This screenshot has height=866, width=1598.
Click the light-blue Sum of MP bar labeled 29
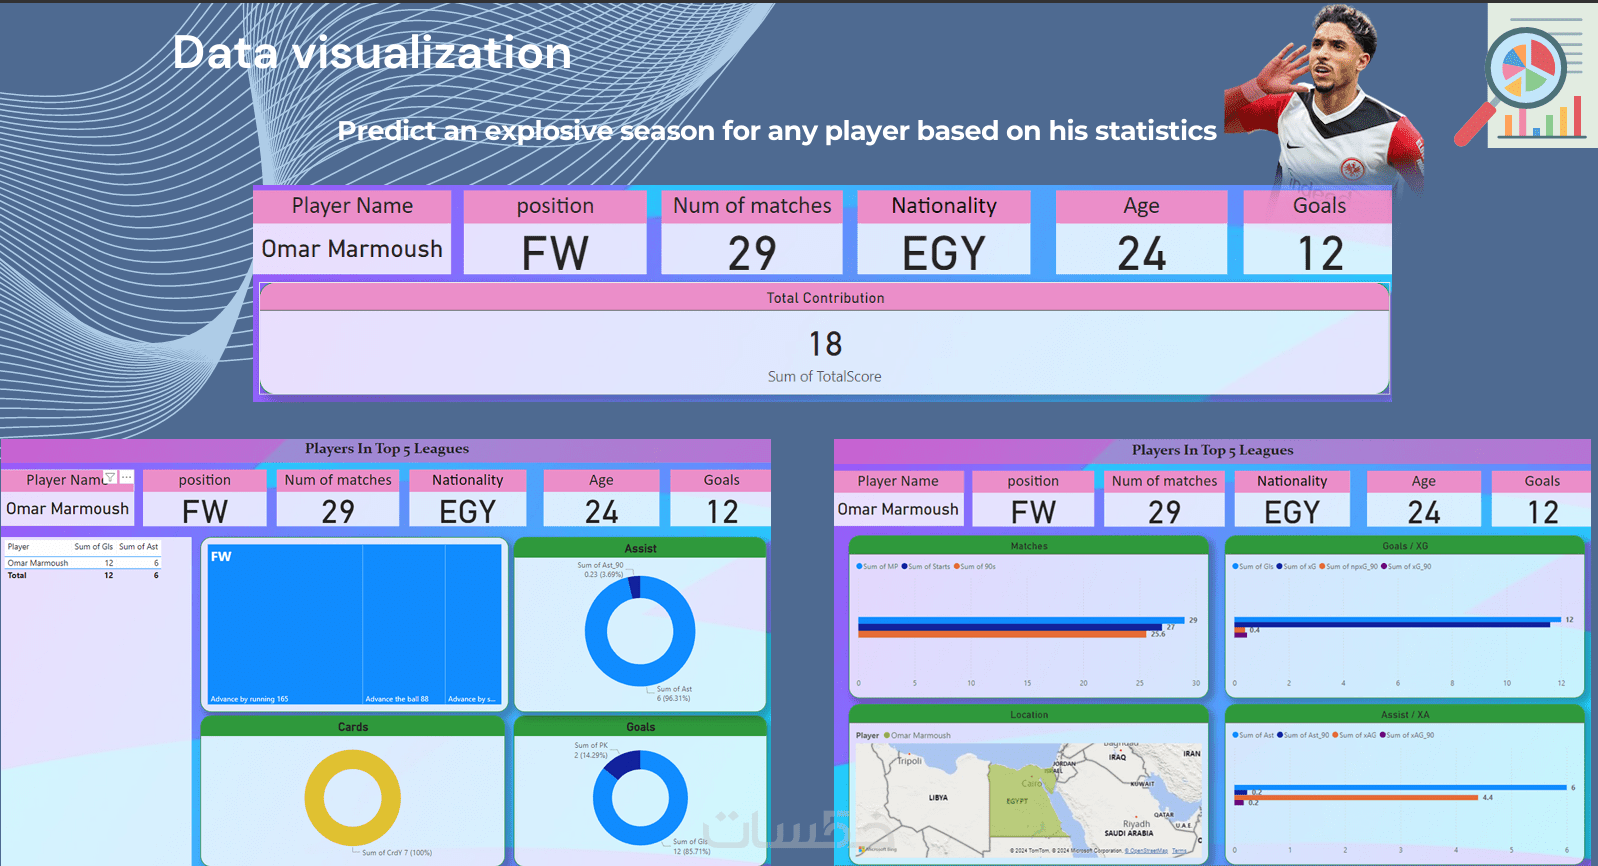coord(1021,620)
